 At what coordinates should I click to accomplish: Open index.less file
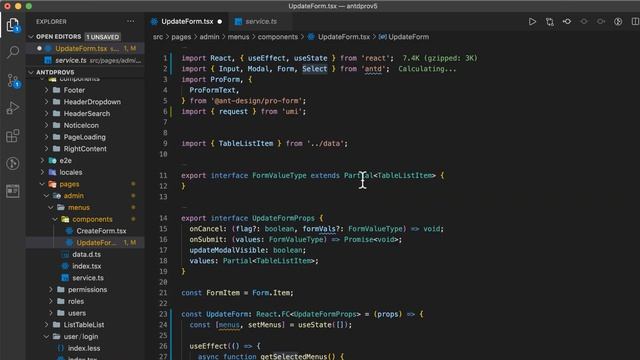click(84, 348)
